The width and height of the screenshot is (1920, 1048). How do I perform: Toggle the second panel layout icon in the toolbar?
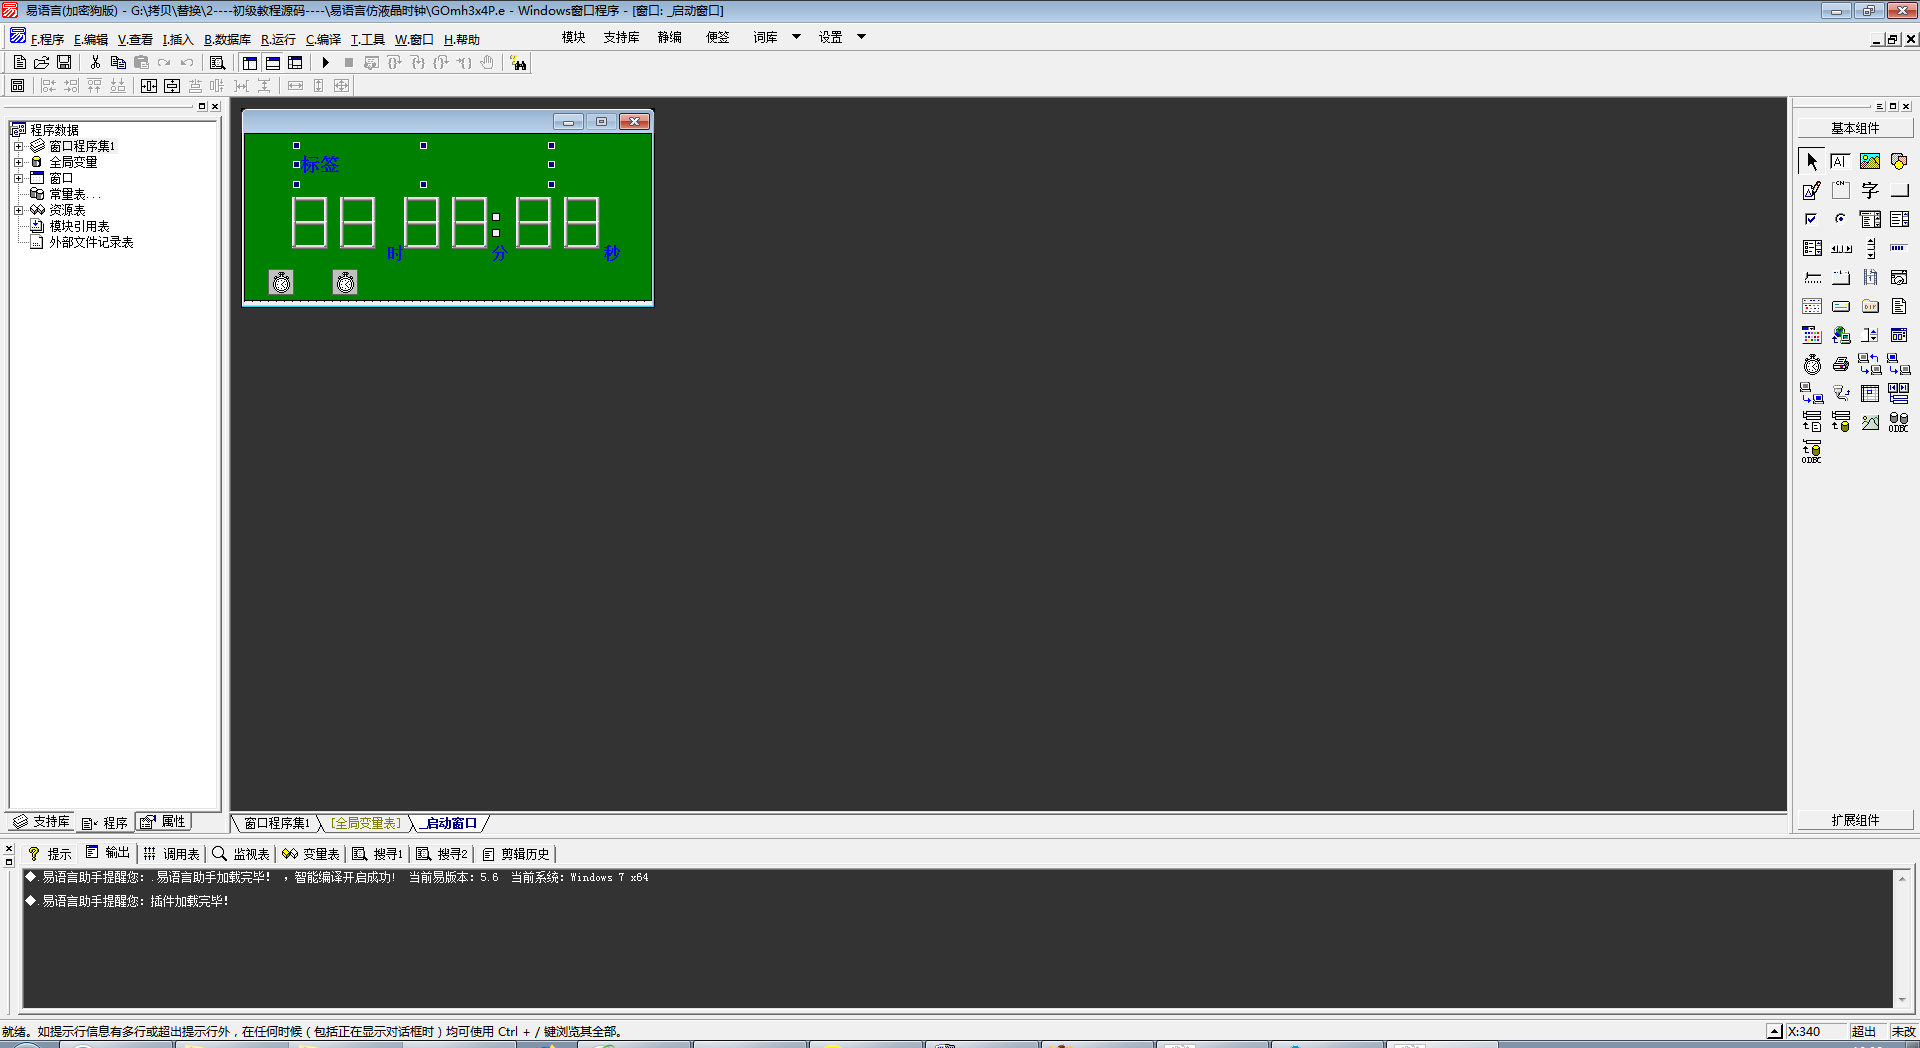point(273,62)
